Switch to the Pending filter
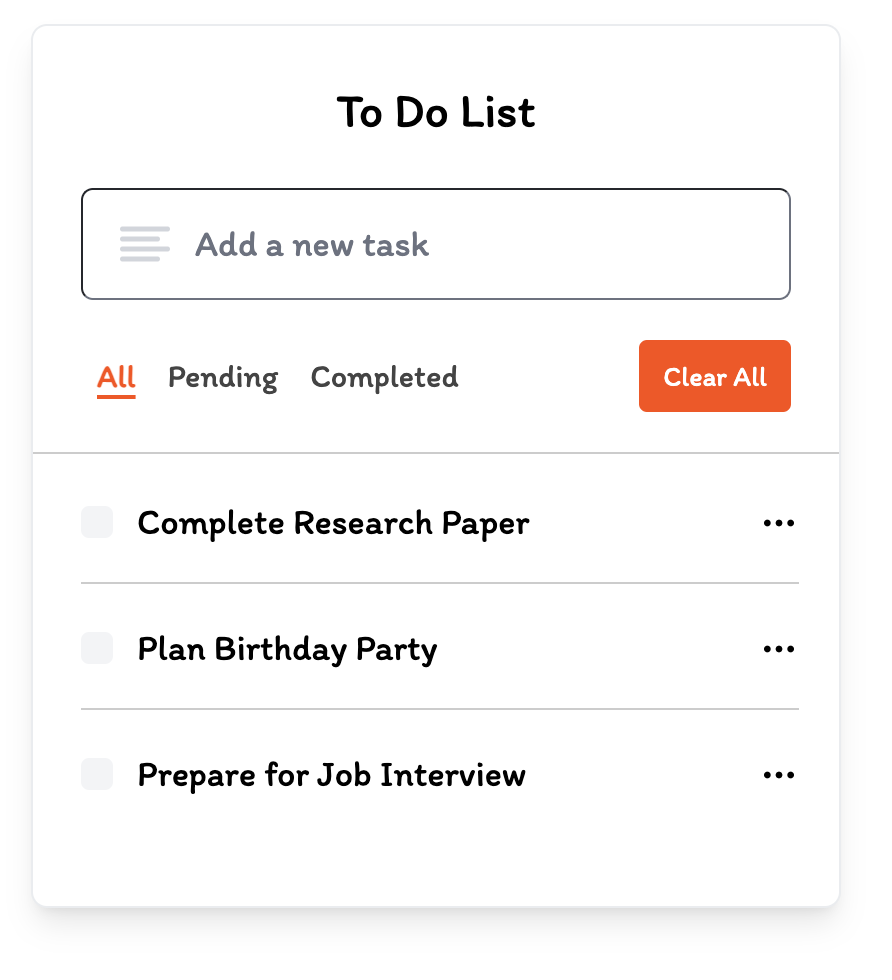The width and height of the screenshot is (892, 980). coord(222,377)
